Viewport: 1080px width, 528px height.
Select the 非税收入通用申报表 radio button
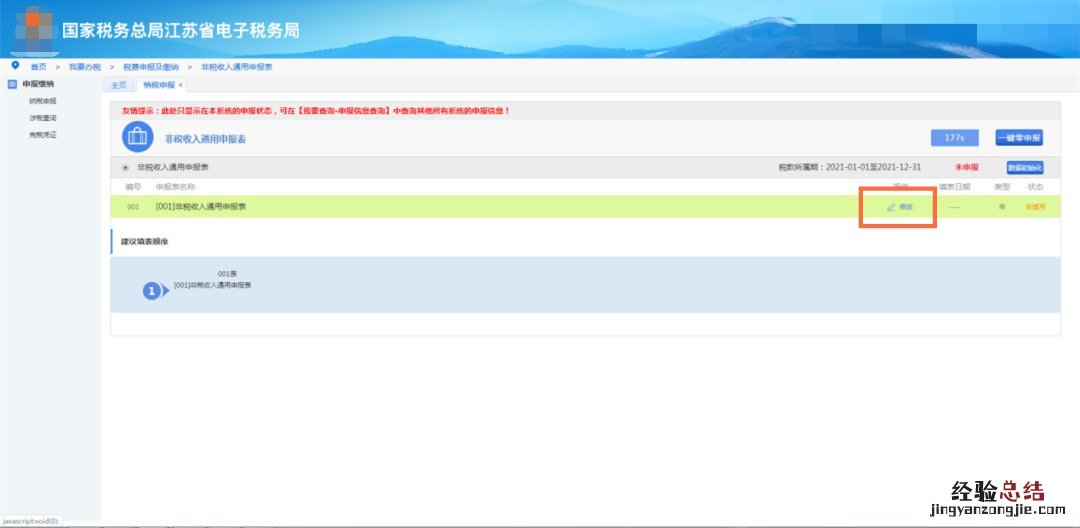125,168
